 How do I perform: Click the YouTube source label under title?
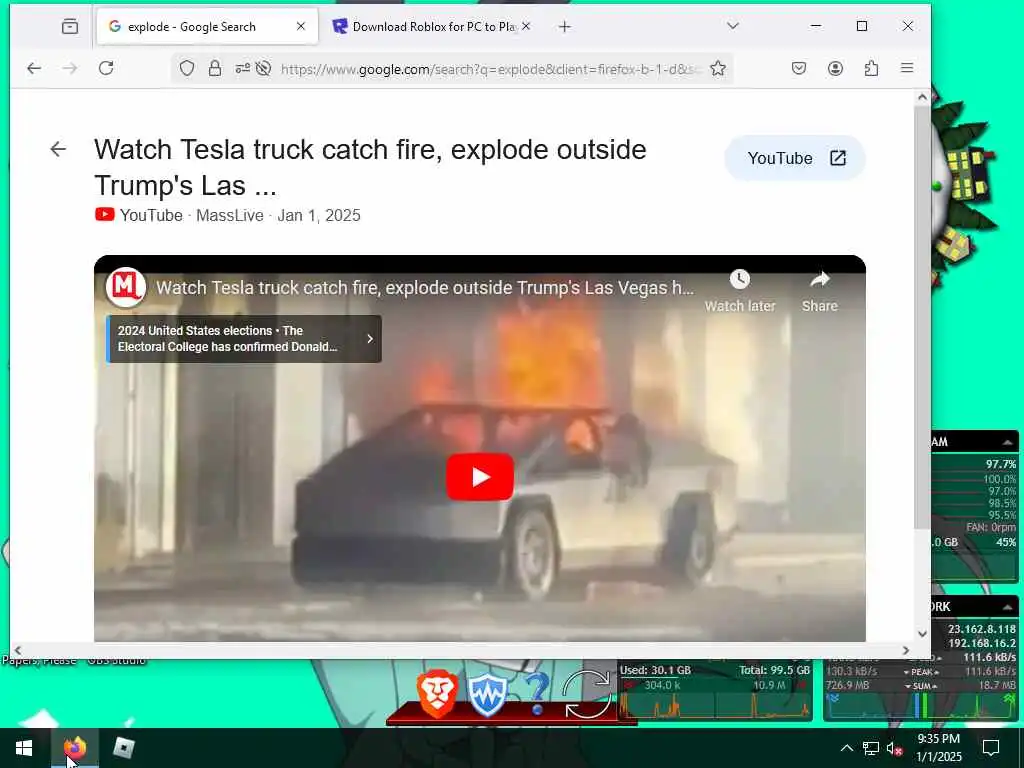point(151,216)
